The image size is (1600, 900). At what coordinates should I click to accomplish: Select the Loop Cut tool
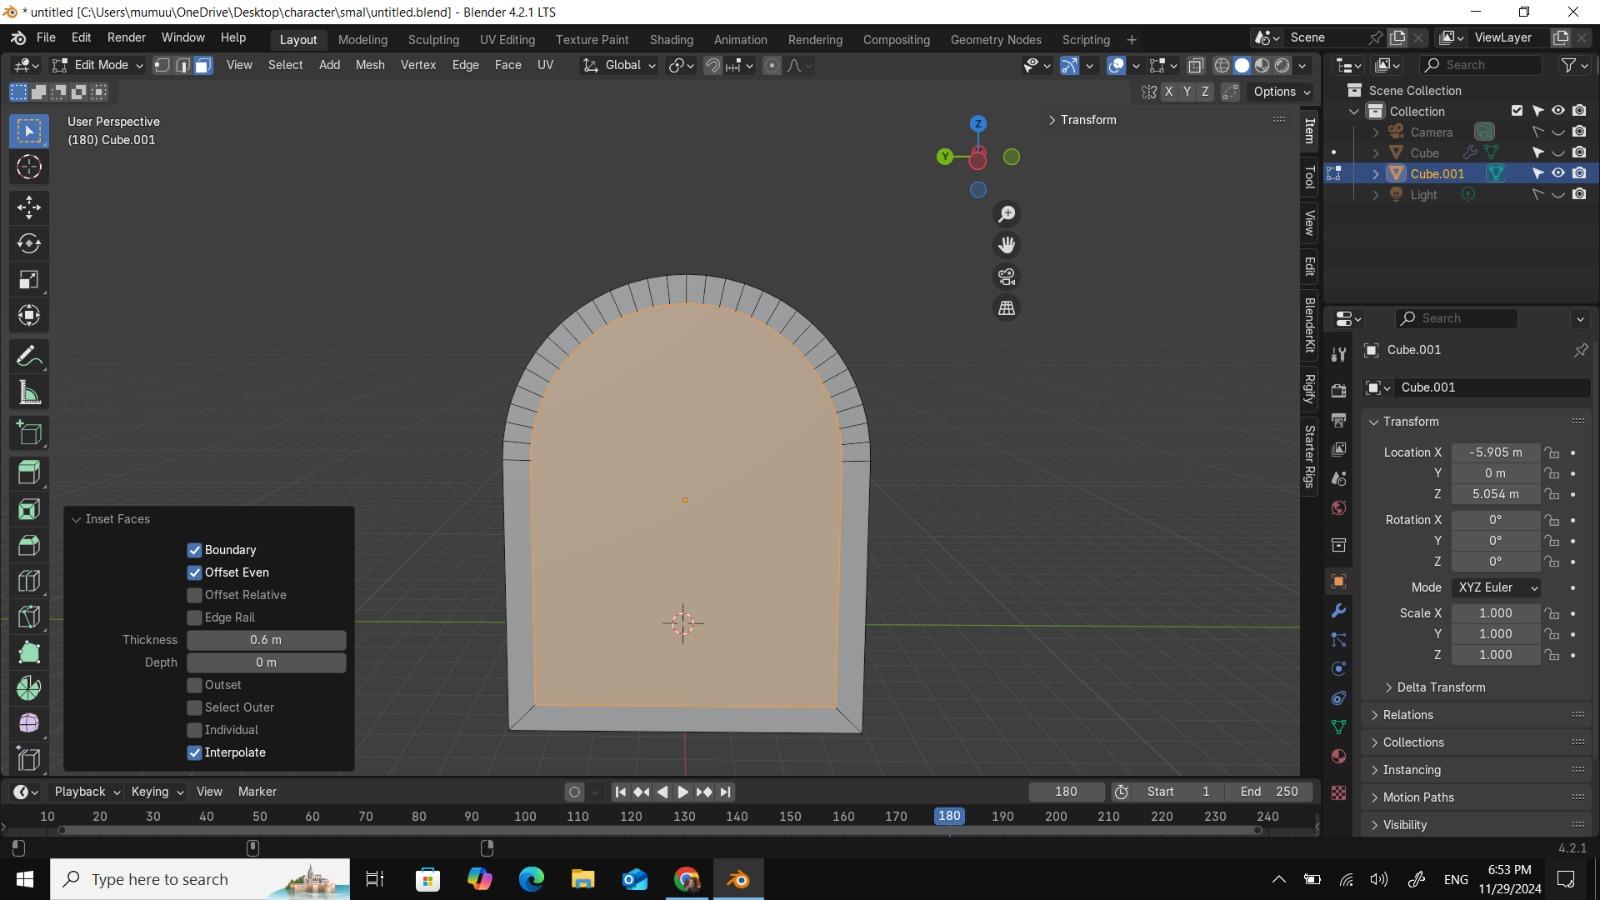[29, 581]
